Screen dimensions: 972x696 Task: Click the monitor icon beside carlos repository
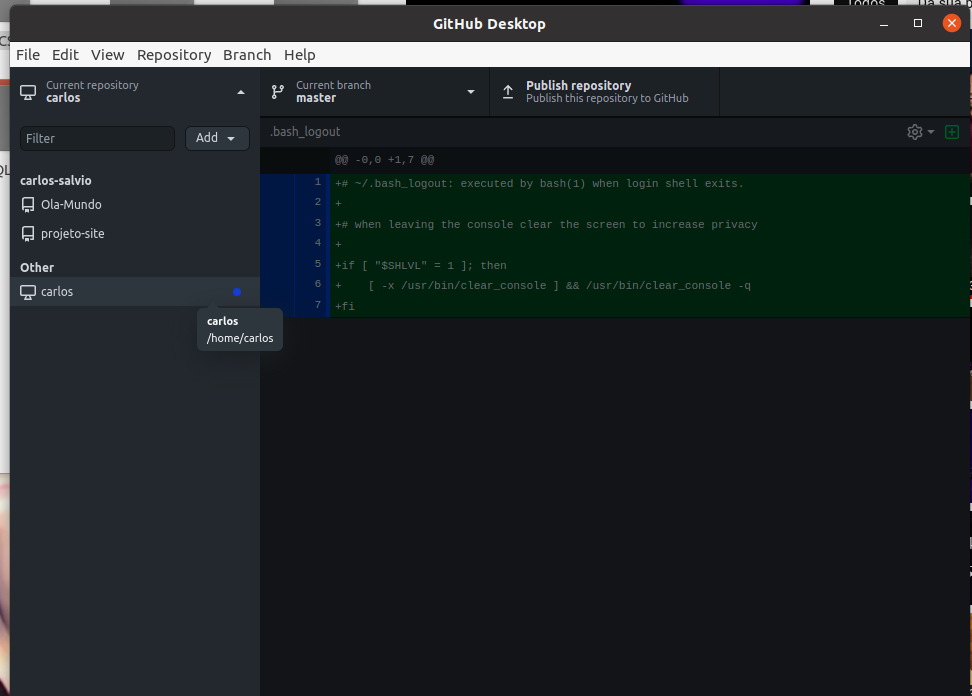(x=27, y=291)
